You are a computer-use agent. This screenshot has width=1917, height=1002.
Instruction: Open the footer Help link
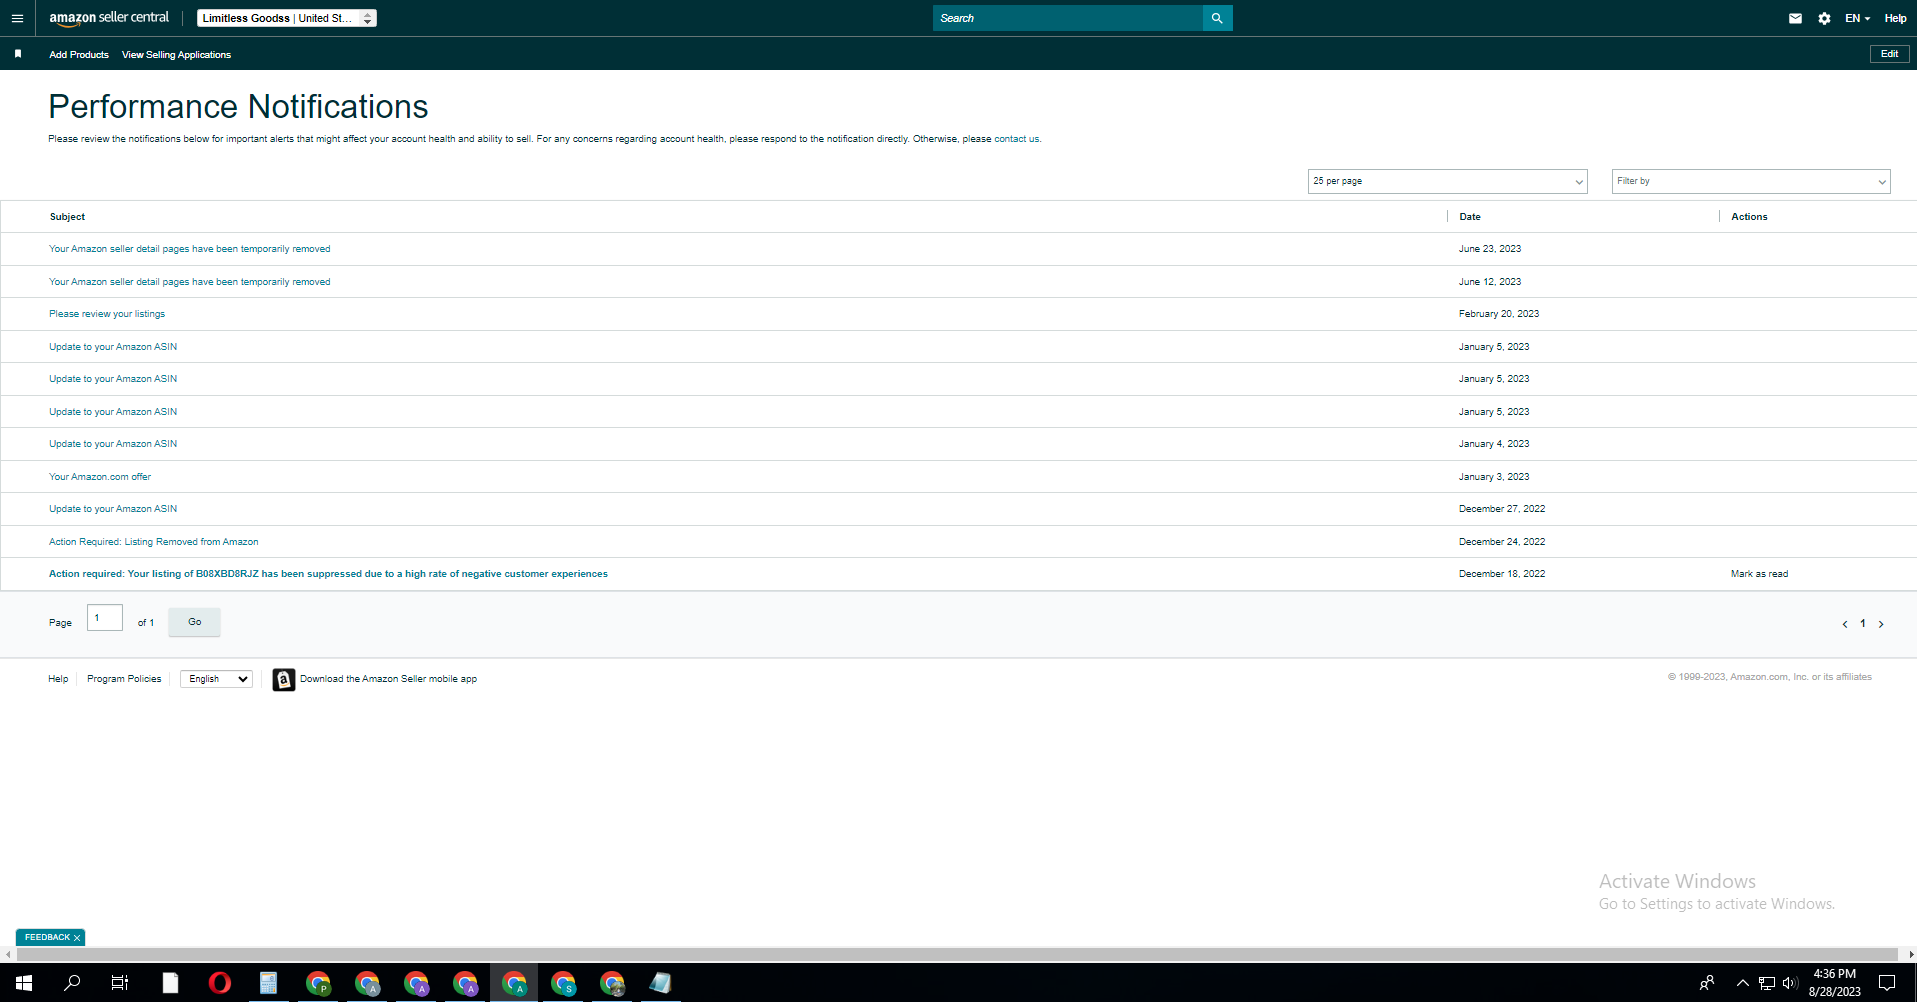[x=58, y=679]
